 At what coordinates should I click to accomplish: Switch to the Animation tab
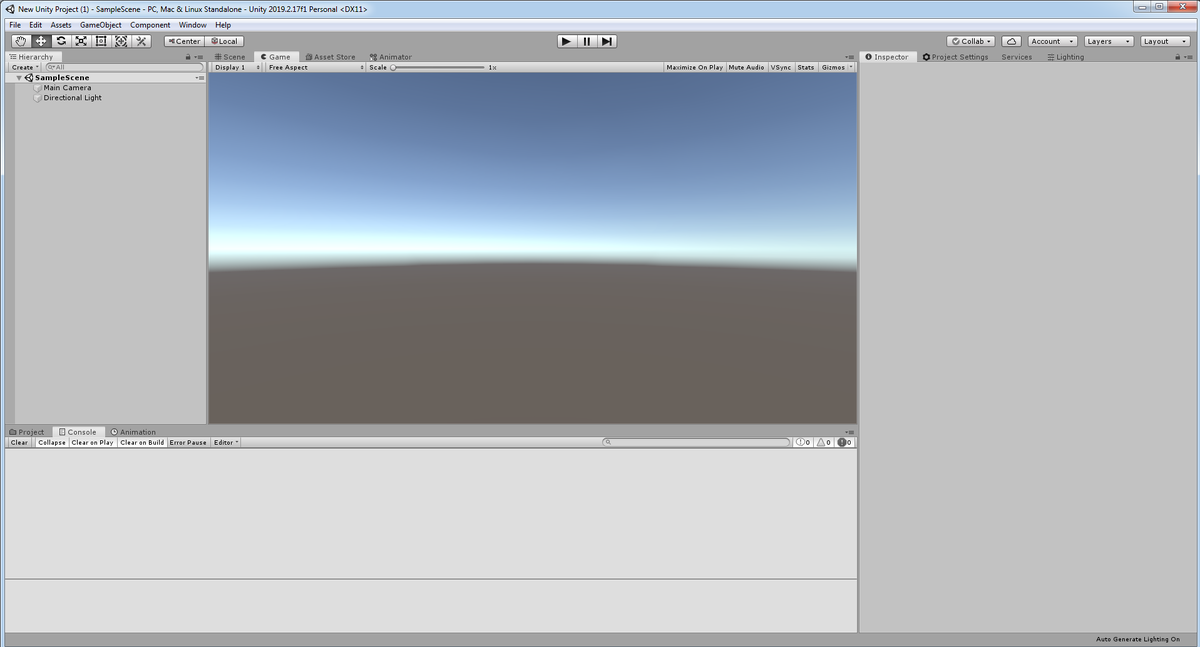[133, 432]
